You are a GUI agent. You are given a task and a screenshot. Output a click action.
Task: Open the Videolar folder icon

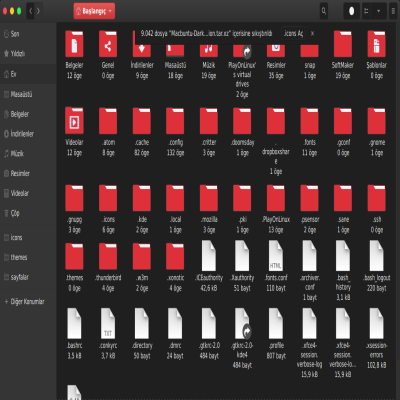74,121
